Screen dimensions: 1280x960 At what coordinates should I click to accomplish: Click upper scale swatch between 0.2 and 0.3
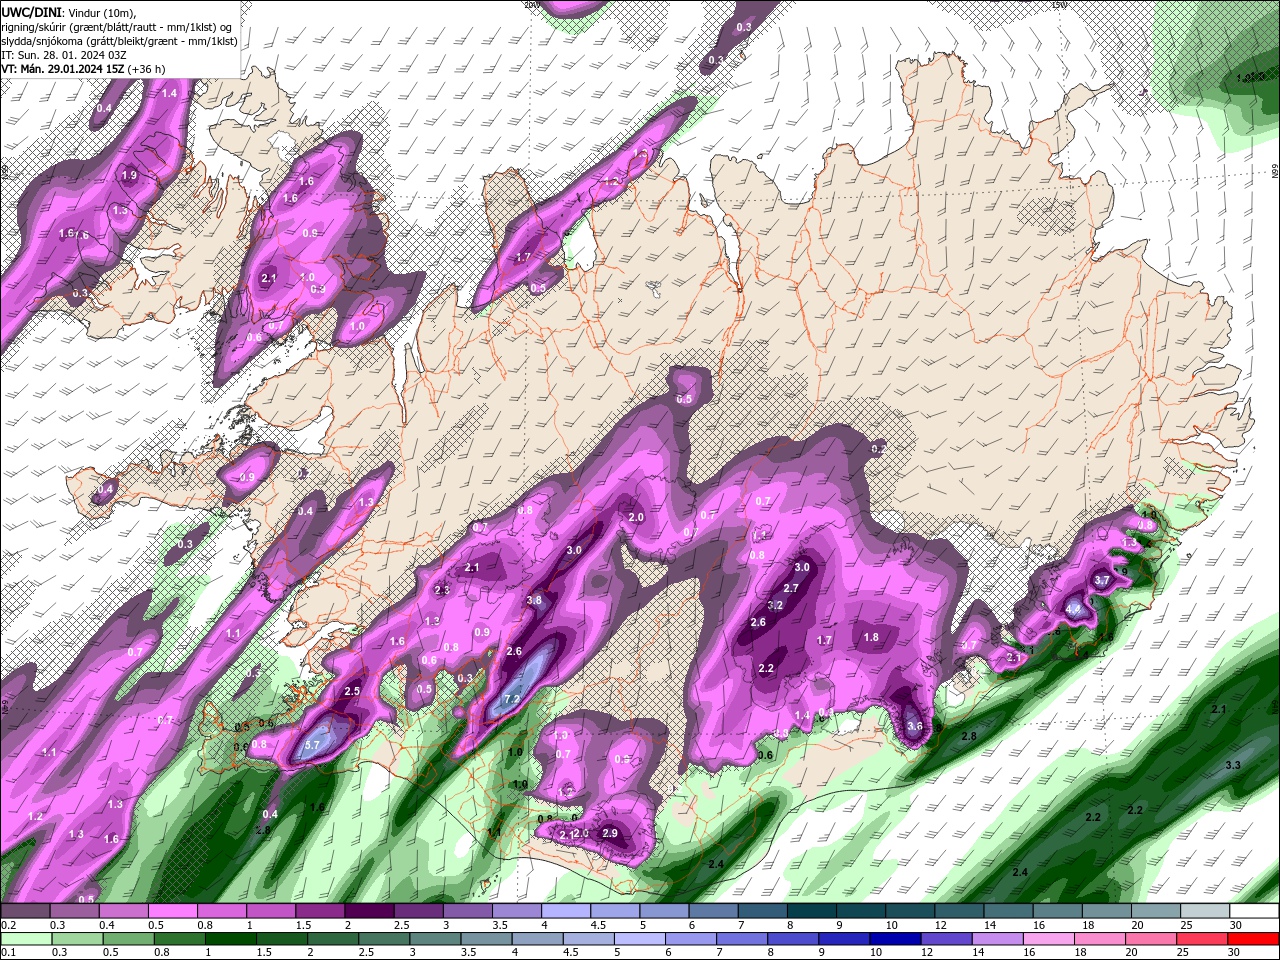coord(26,911)
